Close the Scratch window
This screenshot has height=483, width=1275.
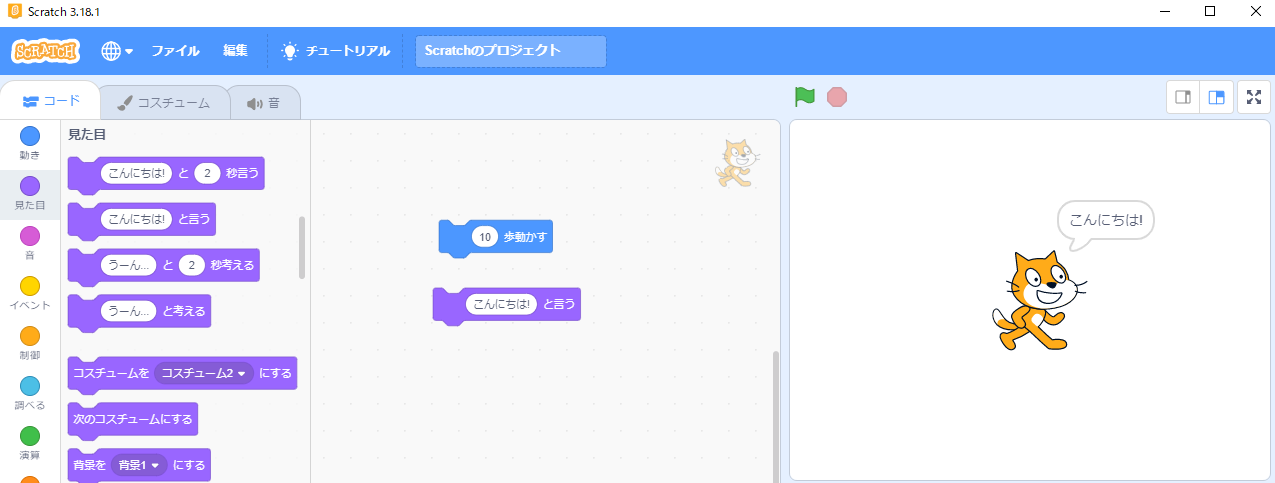point(1255,12)
